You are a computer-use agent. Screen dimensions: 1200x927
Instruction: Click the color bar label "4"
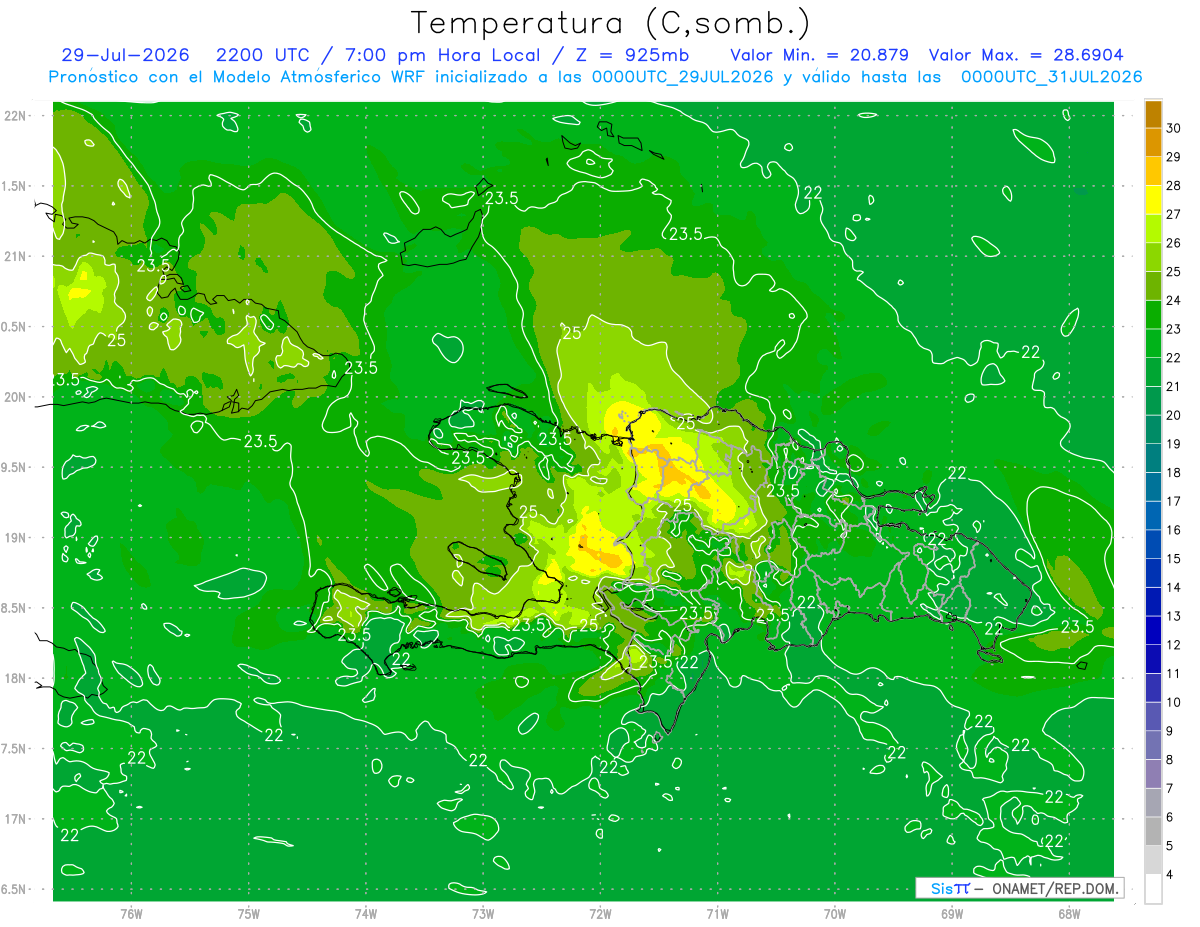point(1171,874)
